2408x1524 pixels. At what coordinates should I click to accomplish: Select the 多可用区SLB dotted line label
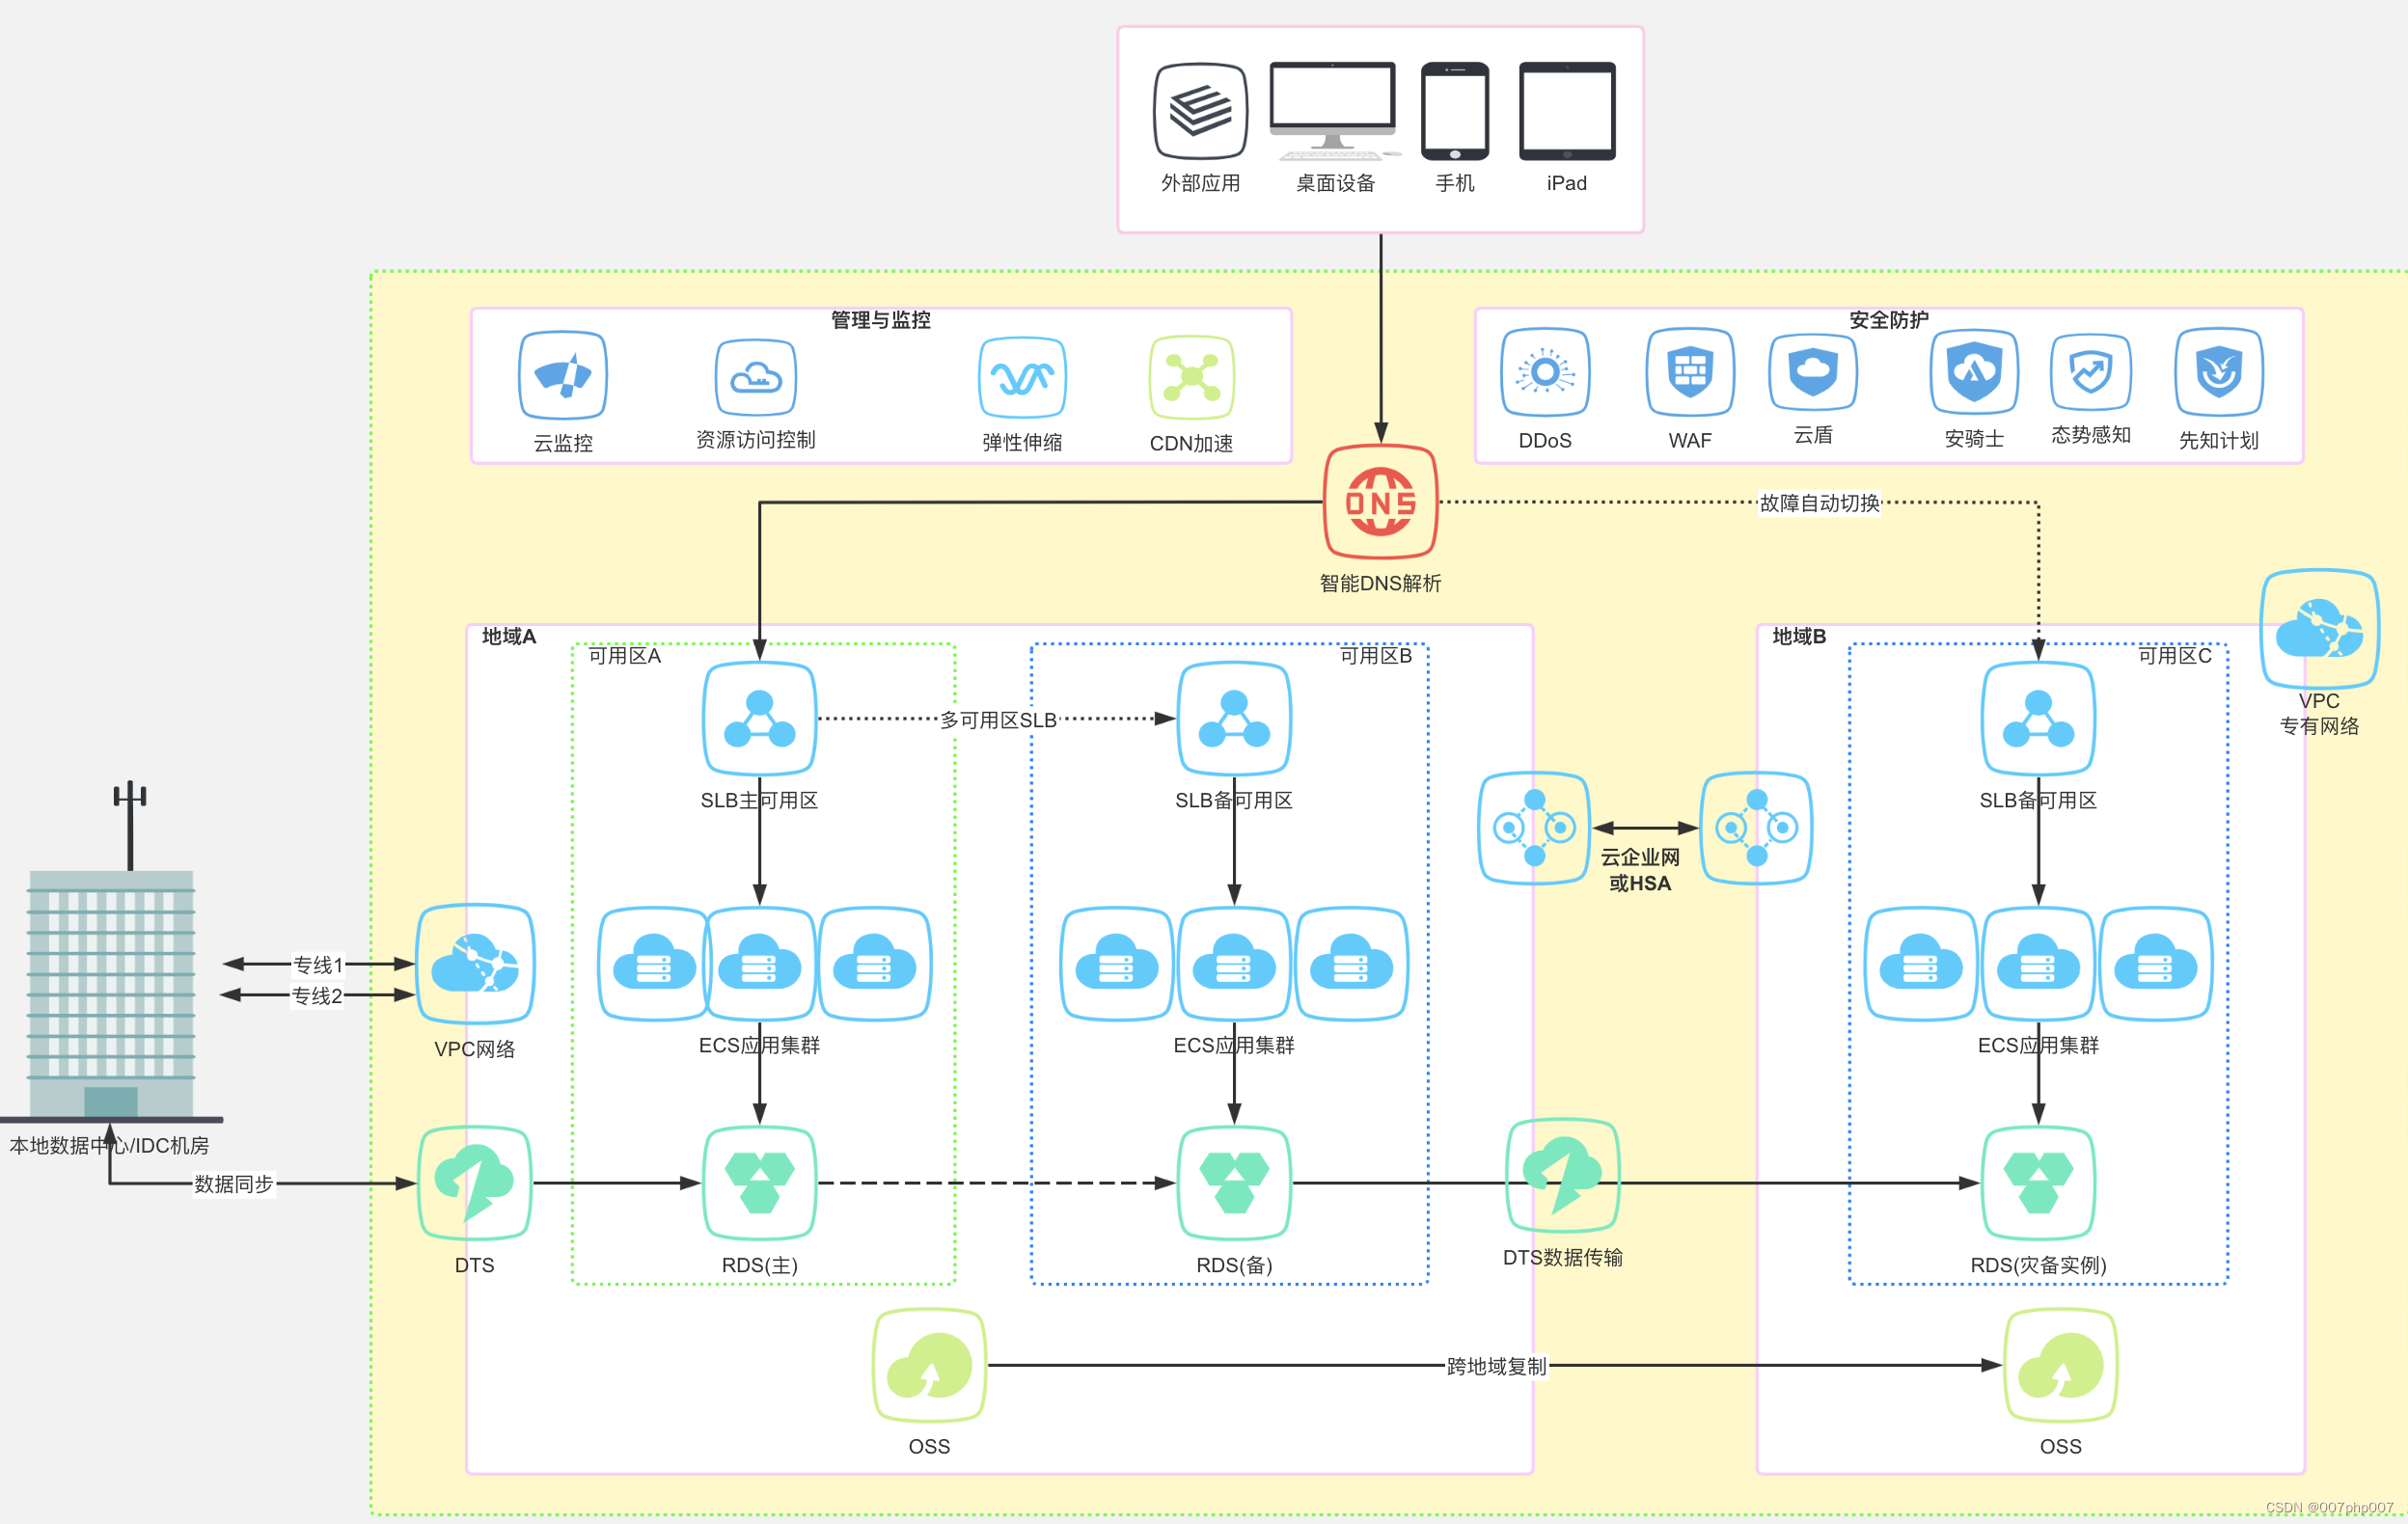point(998,720)
